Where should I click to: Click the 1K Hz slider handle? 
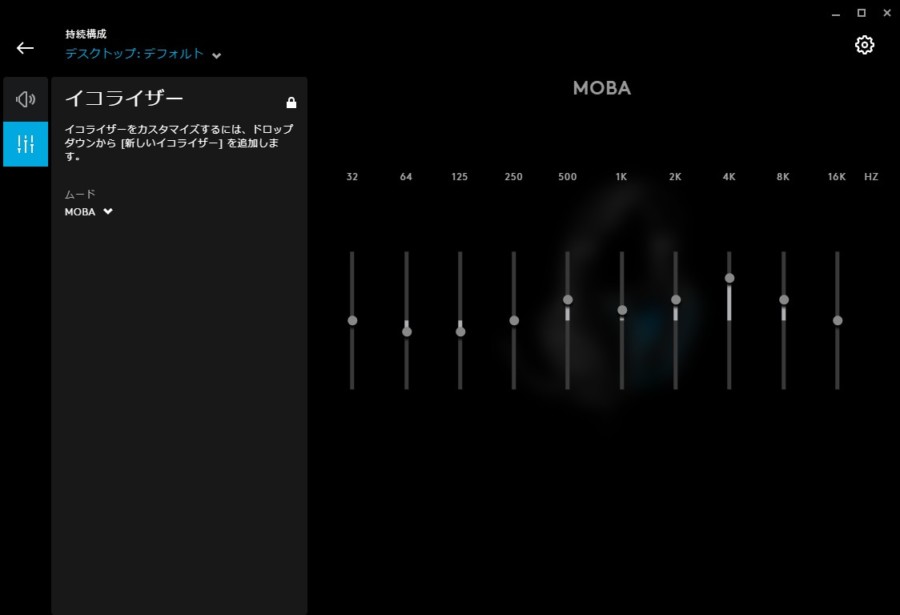coord(622,310)
